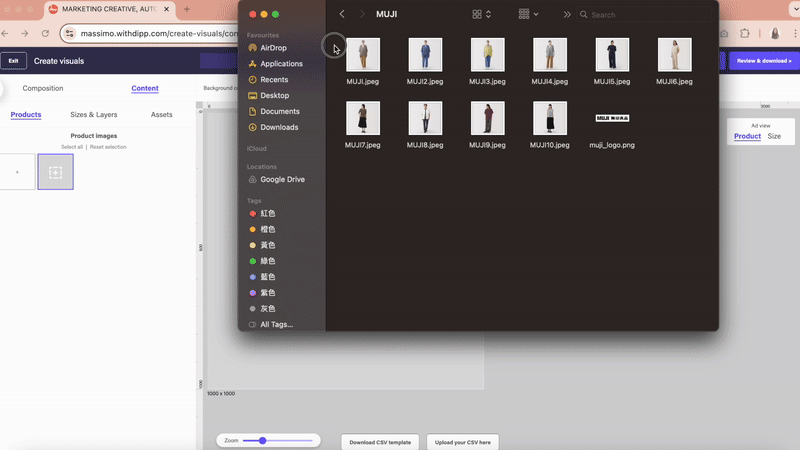Open Downloads folder in Finder sidebar
The height and width of the screenshot is (450, 800).
tap(273, 127)
